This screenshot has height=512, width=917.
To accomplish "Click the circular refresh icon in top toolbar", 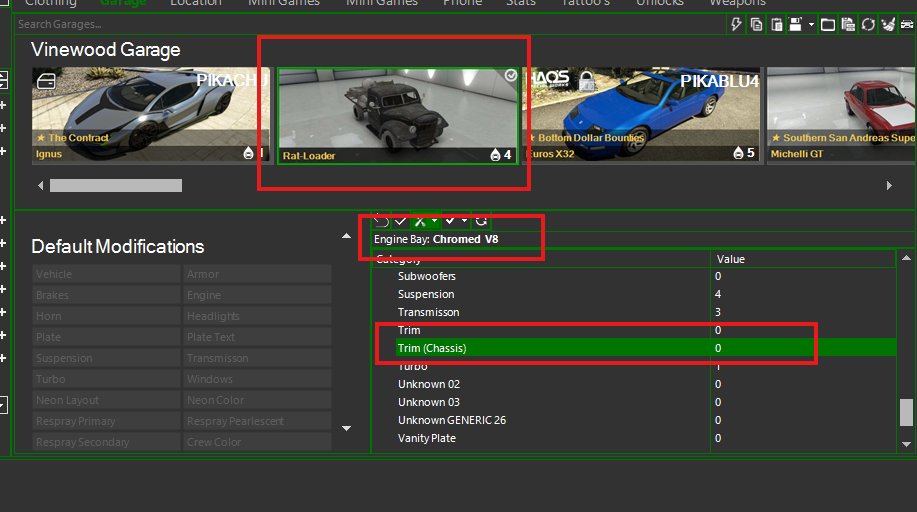I will coord(868,25).
